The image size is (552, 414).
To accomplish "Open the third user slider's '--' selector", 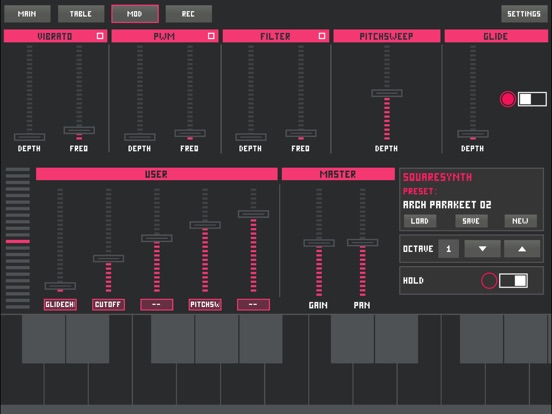I will point(157,305).
